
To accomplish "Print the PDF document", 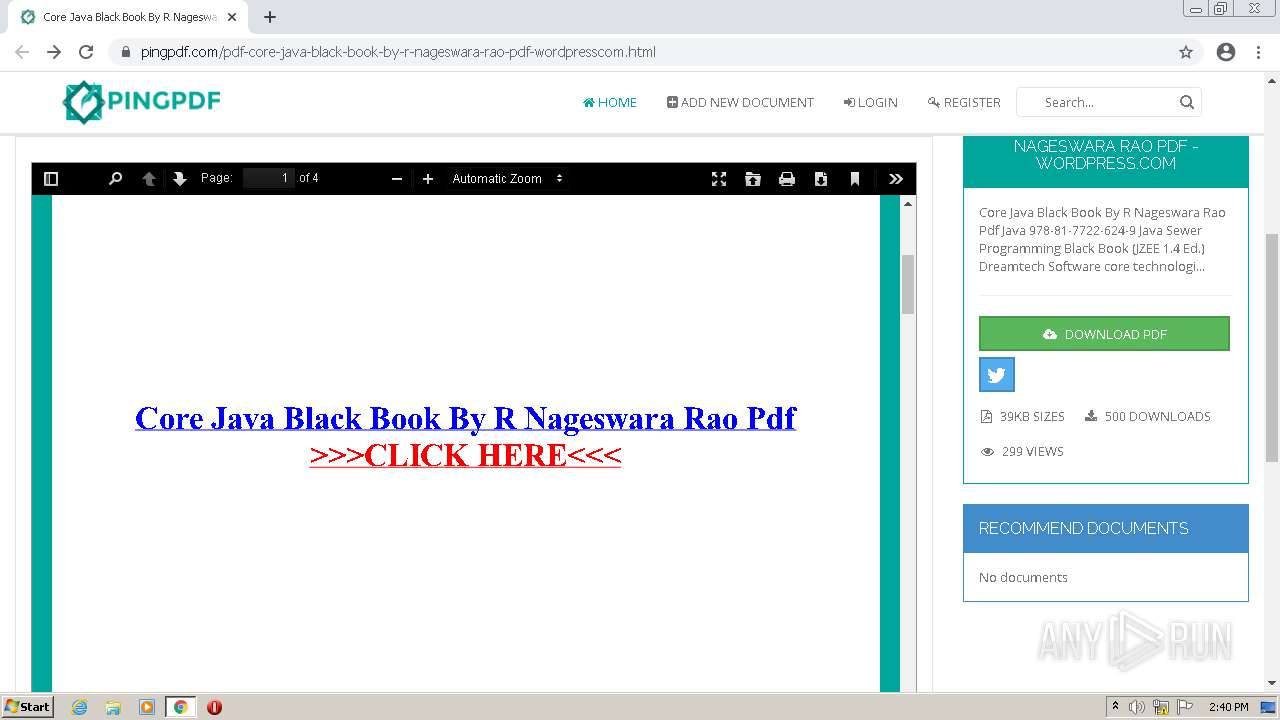I will click(x=787, y=179).
